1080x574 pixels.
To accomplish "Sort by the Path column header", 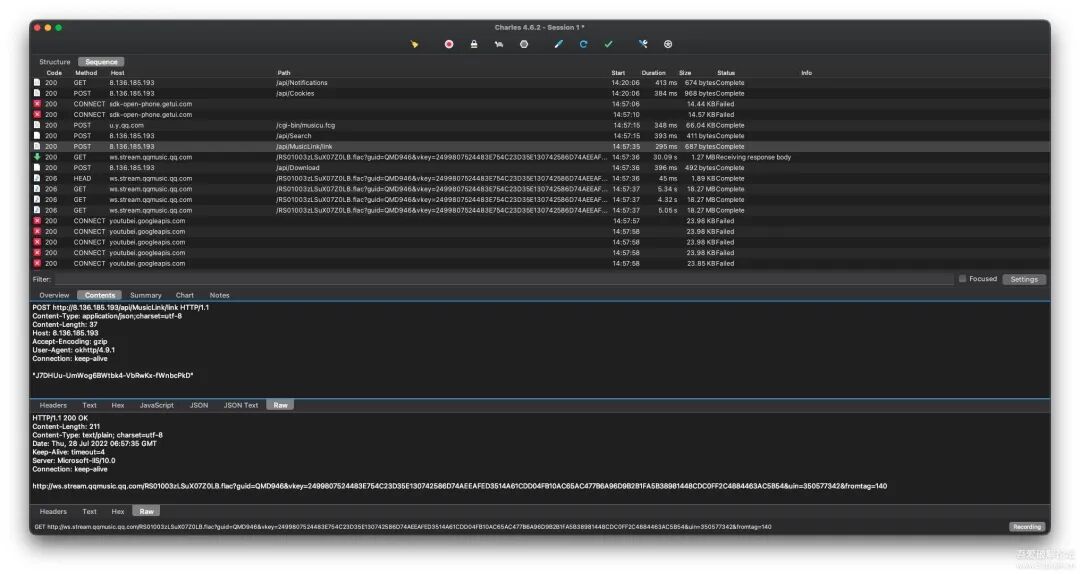I will (x=284, y=72).
